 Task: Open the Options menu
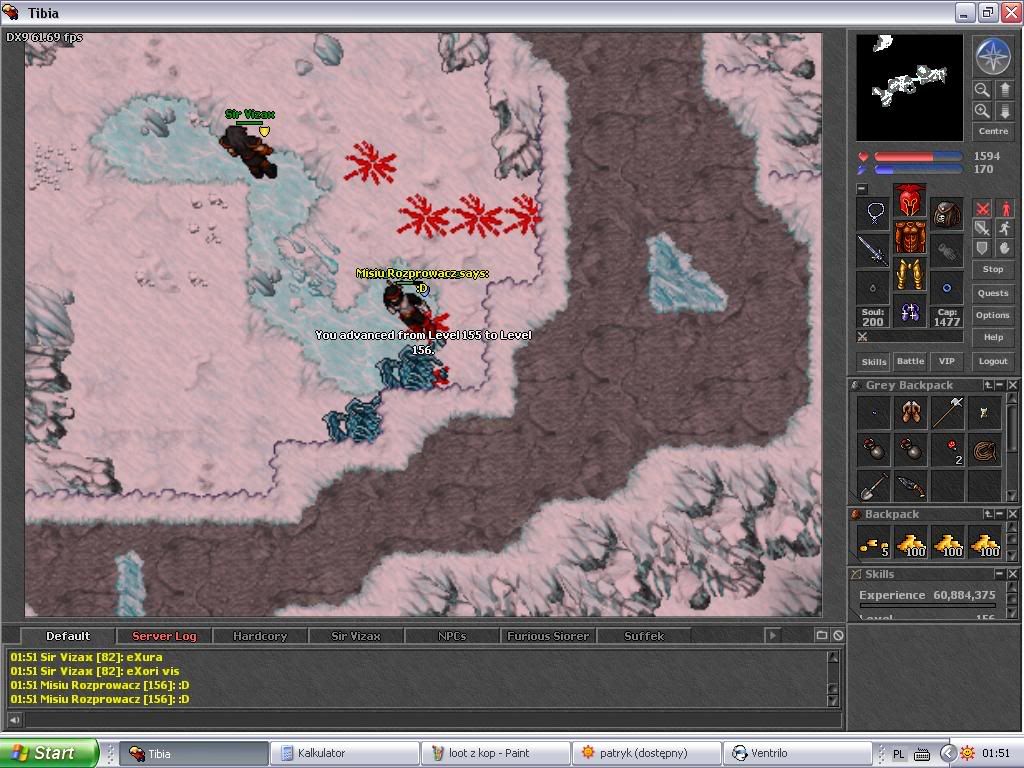click(x=993, y=315)
